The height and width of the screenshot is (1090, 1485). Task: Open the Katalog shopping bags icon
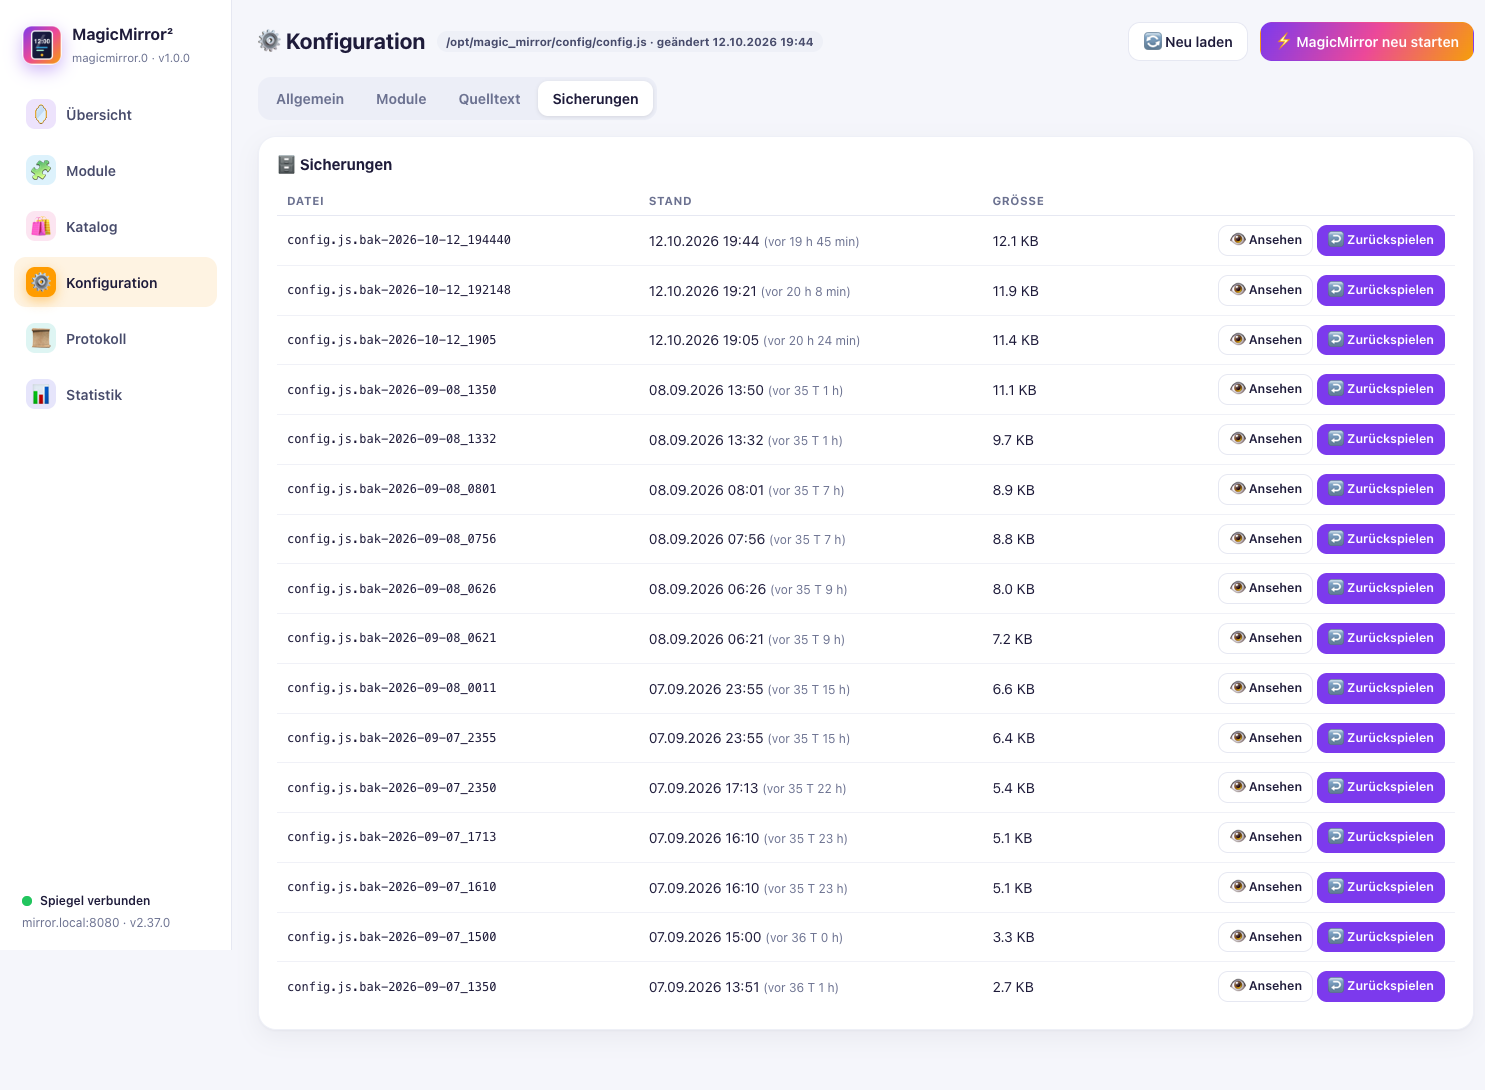pyautogui.click(x=41, y=227)
